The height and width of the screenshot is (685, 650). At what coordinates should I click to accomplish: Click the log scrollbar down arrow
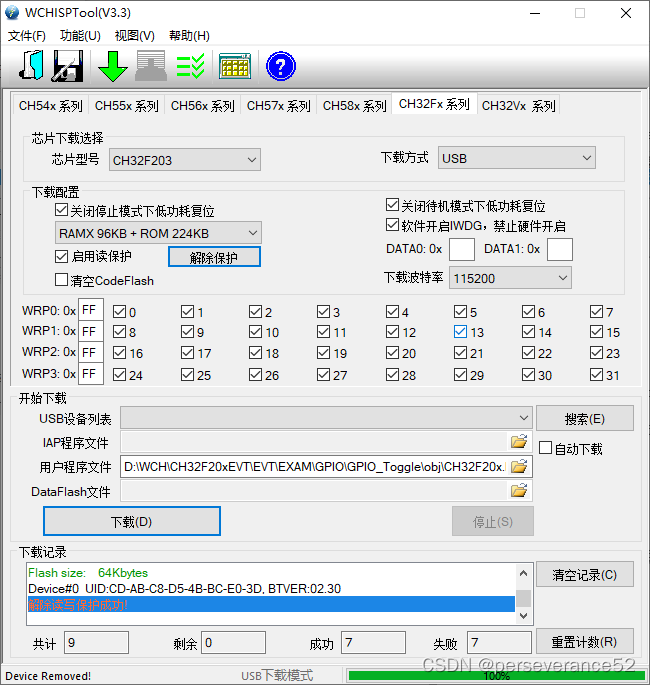pyautogui.click(x=524, y=615)
